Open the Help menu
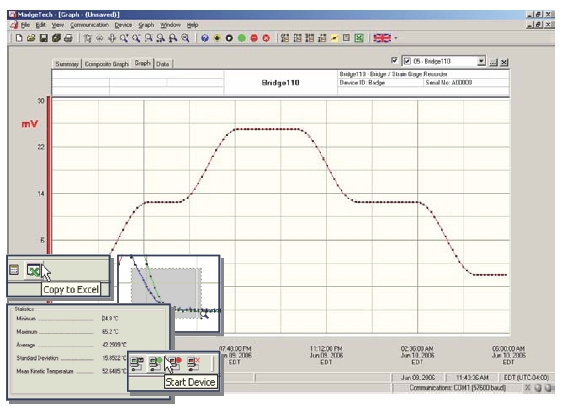 coord(192,25)
